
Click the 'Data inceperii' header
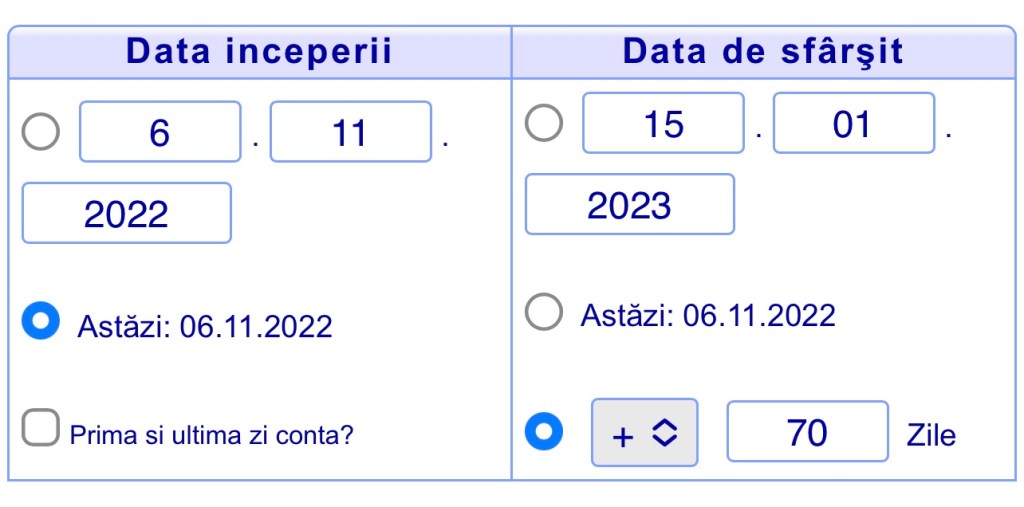(x=259, y=52)
